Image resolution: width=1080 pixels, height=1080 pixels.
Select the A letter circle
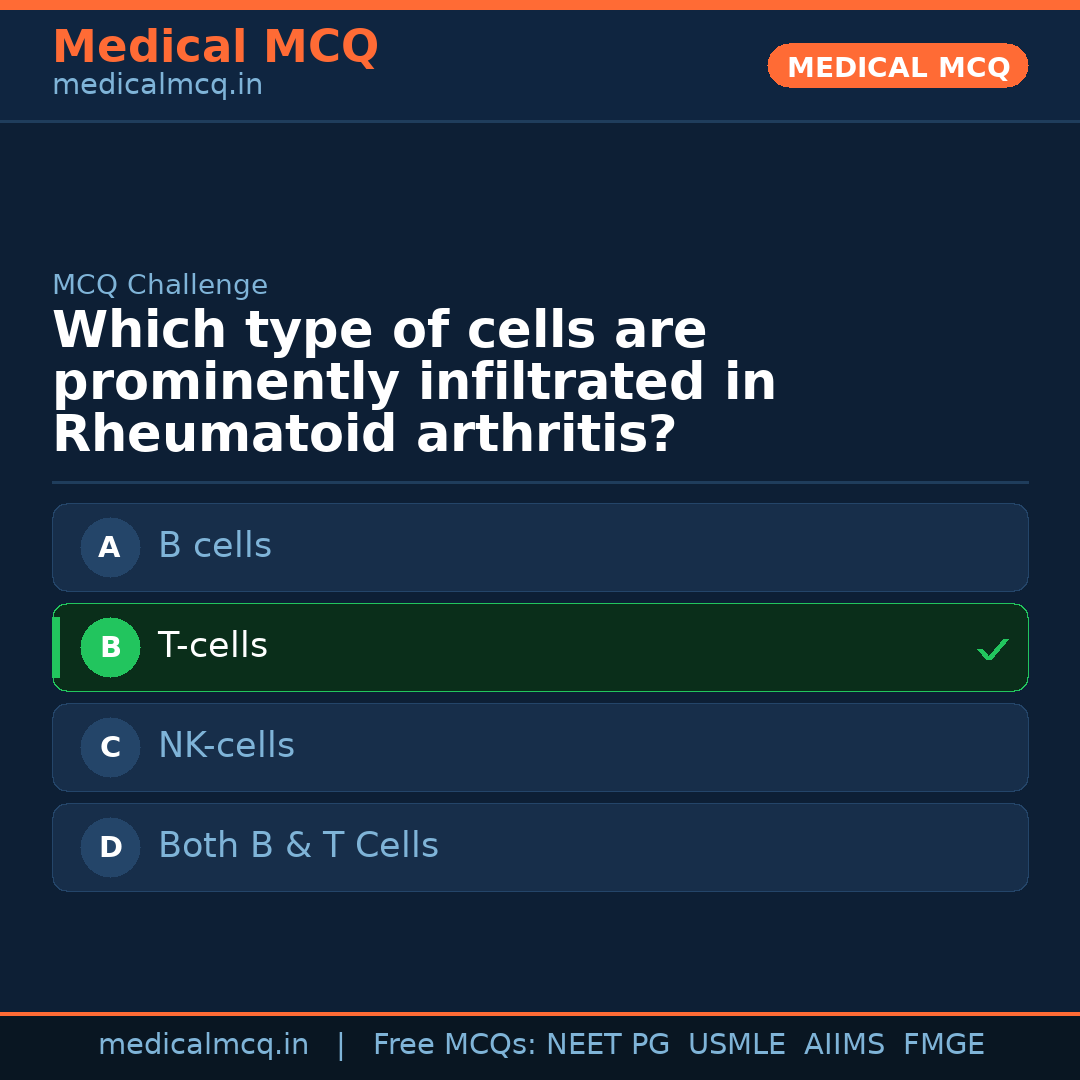pos(110,547)
